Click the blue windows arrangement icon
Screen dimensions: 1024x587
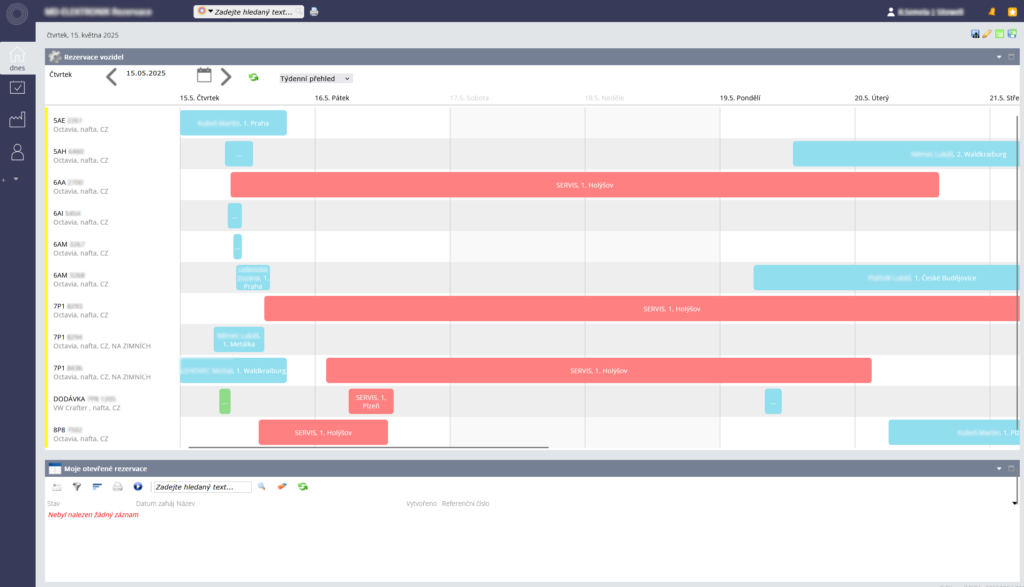1012,34
